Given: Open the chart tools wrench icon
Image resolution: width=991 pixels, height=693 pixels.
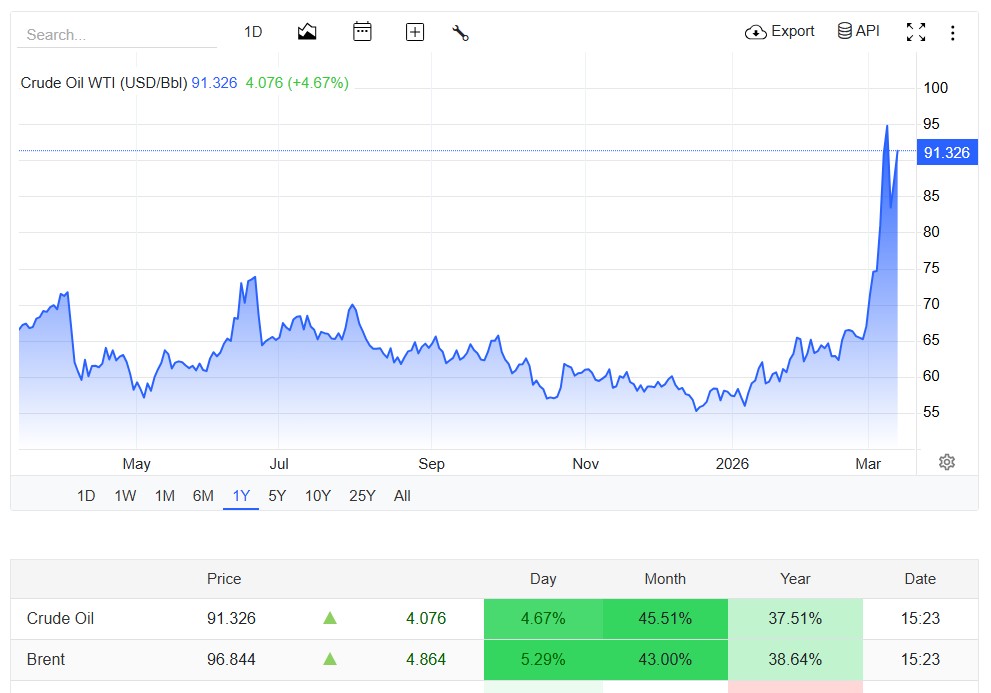Looking at the screenshot, I should tap(460, 32).
